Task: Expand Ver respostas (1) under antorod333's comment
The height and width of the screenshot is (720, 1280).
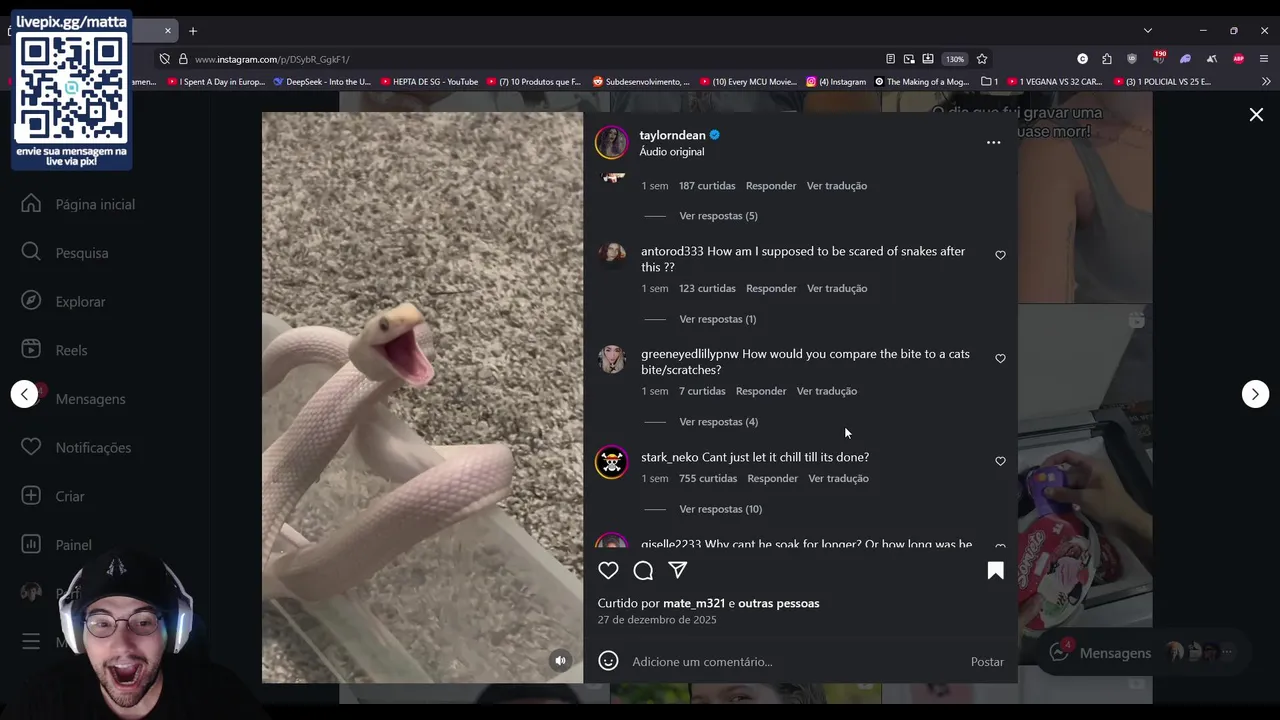Action: click(717, 319)
